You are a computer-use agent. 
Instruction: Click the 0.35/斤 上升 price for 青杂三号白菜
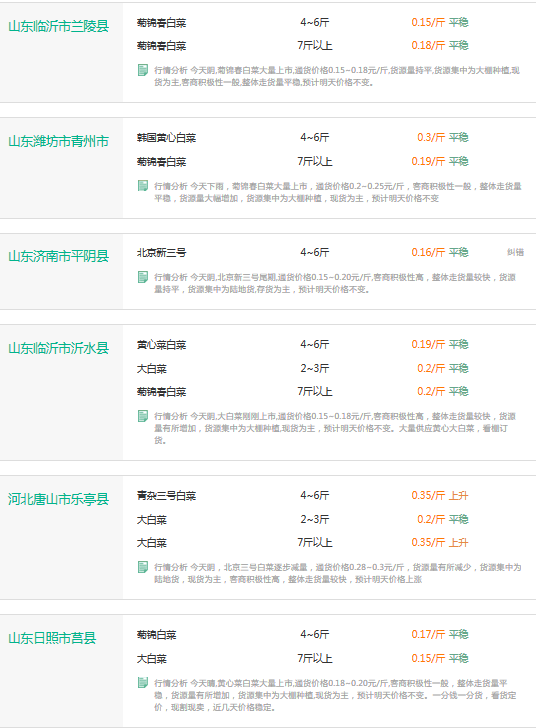[x=440, y=495]
